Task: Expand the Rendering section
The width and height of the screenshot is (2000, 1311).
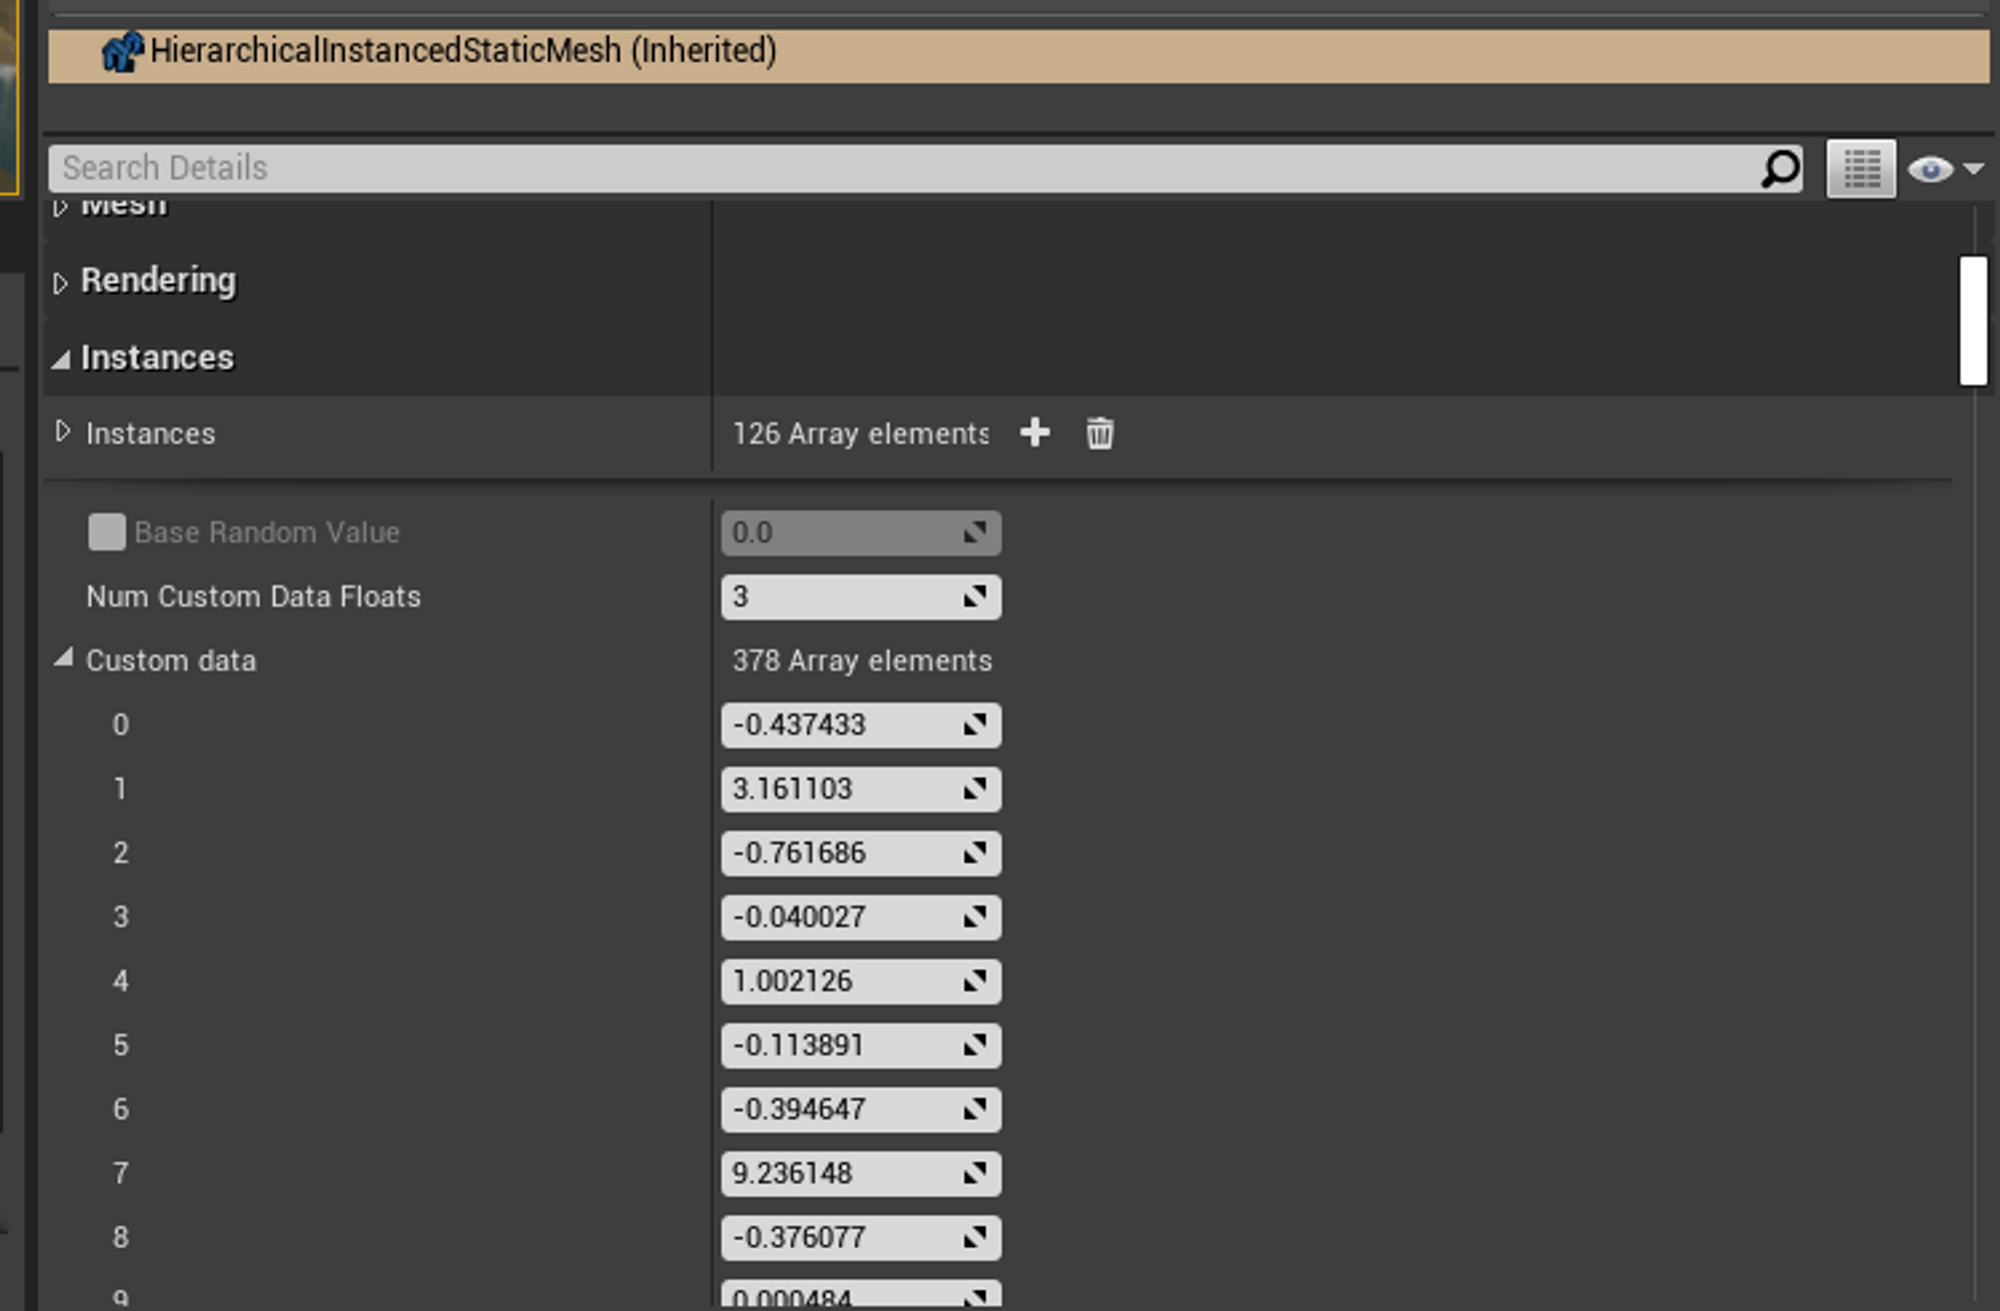Action: coord(61,283)
